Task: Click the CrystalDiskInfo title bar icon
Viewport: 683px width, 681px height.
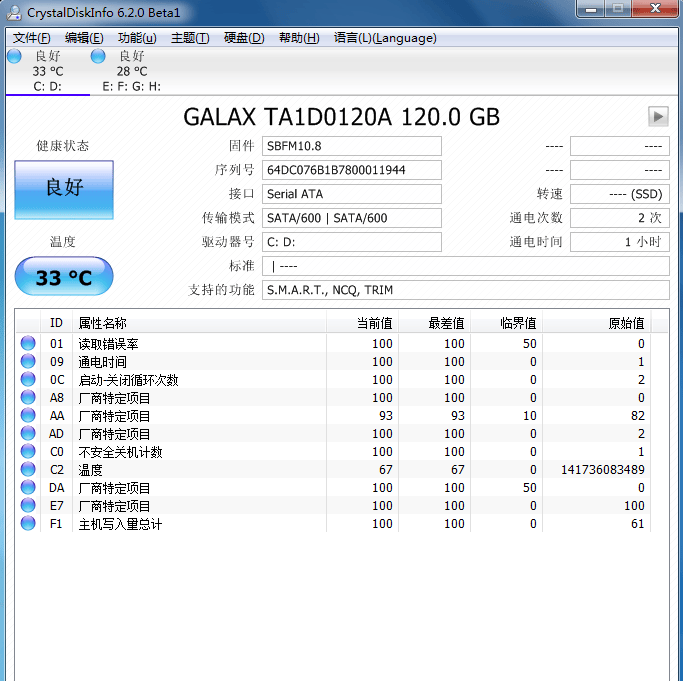Action: pyautogui.click(x=14, y=13)
